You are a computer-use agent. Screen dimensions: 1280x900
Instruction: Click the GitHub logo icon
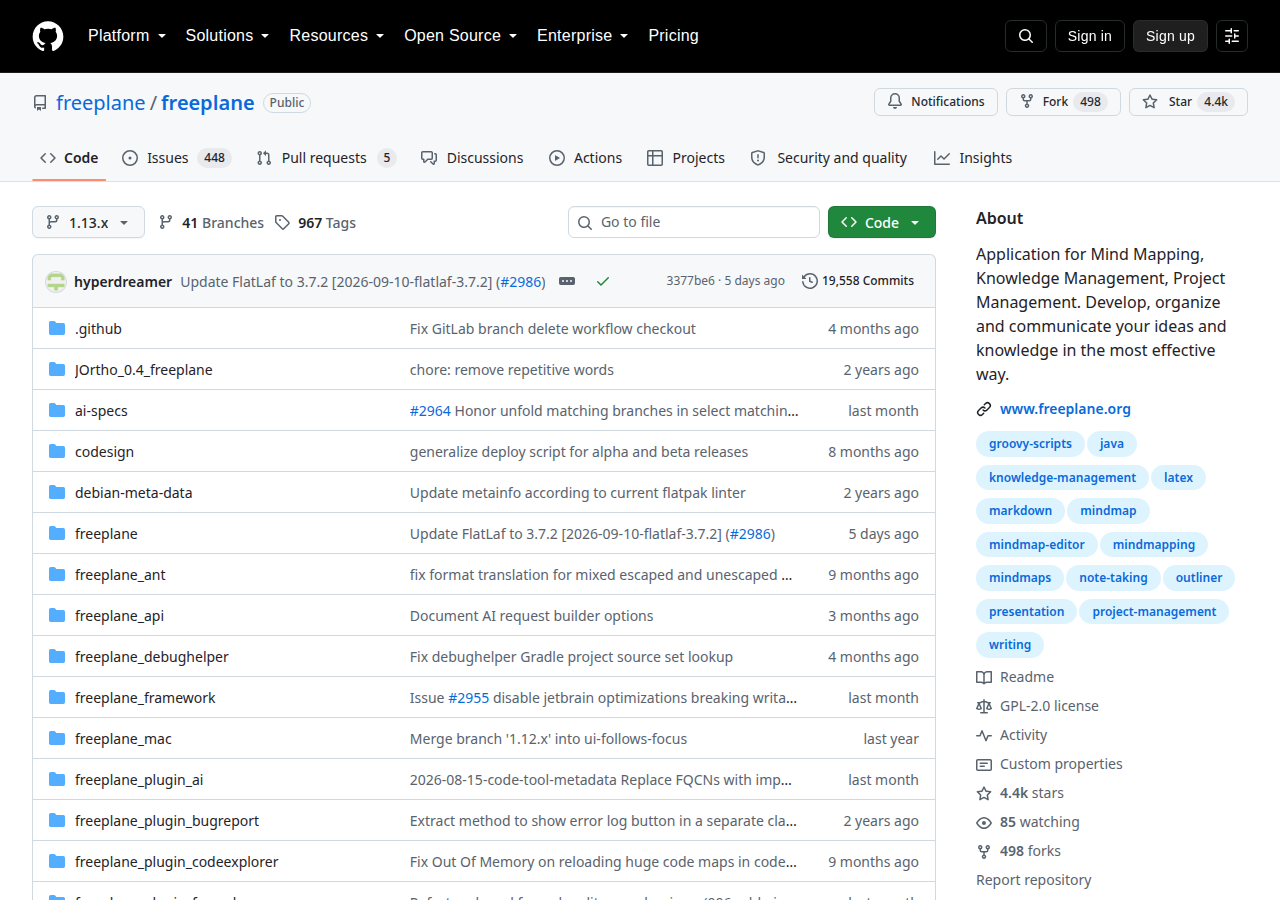48,36
